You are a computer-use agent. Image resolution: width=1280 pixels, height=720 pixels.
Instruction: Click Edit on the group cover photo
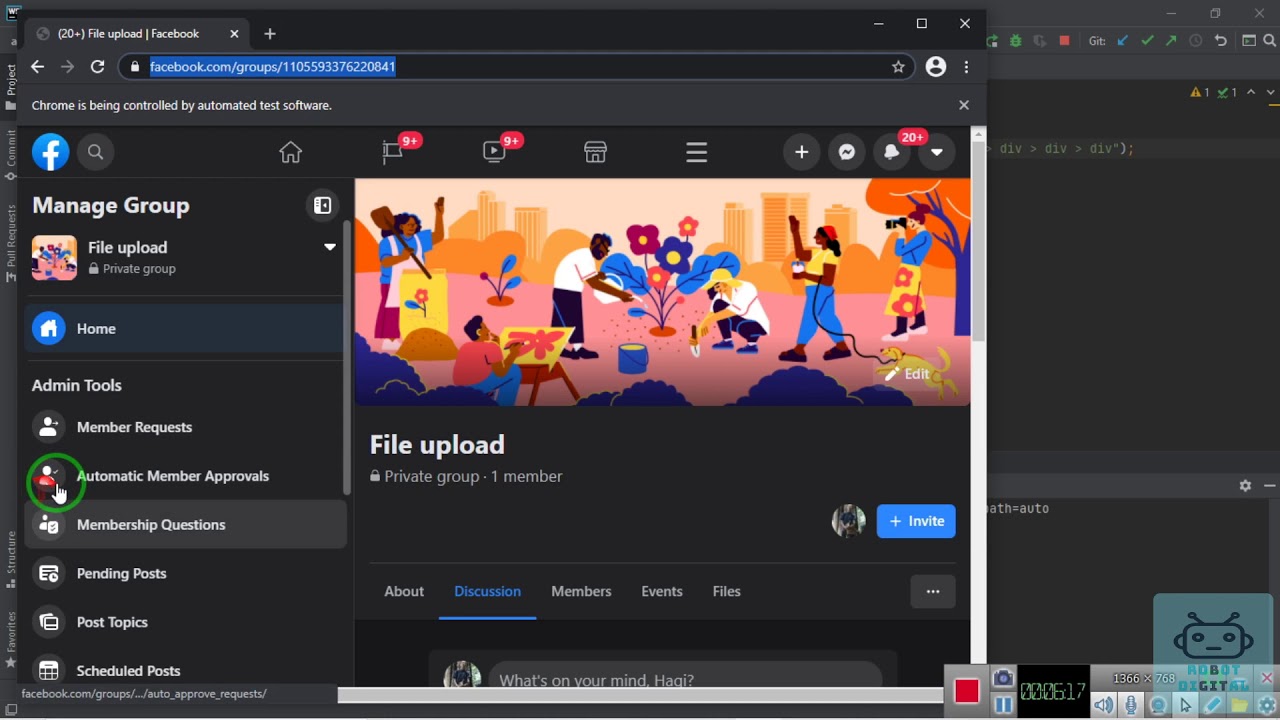tap(907, 374)
